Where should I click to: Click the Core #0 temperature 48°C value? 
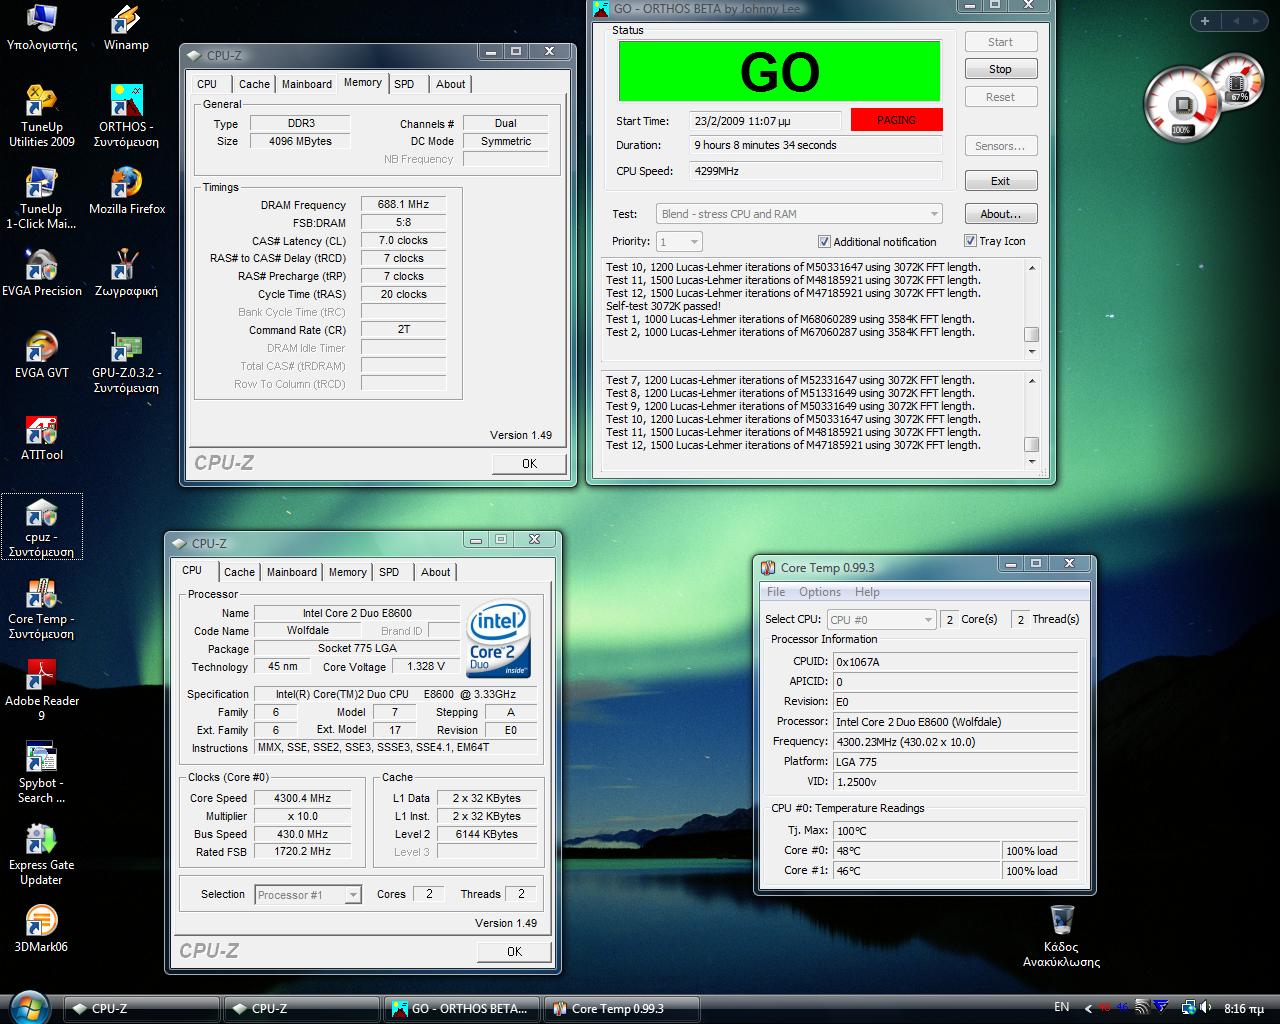917,851
